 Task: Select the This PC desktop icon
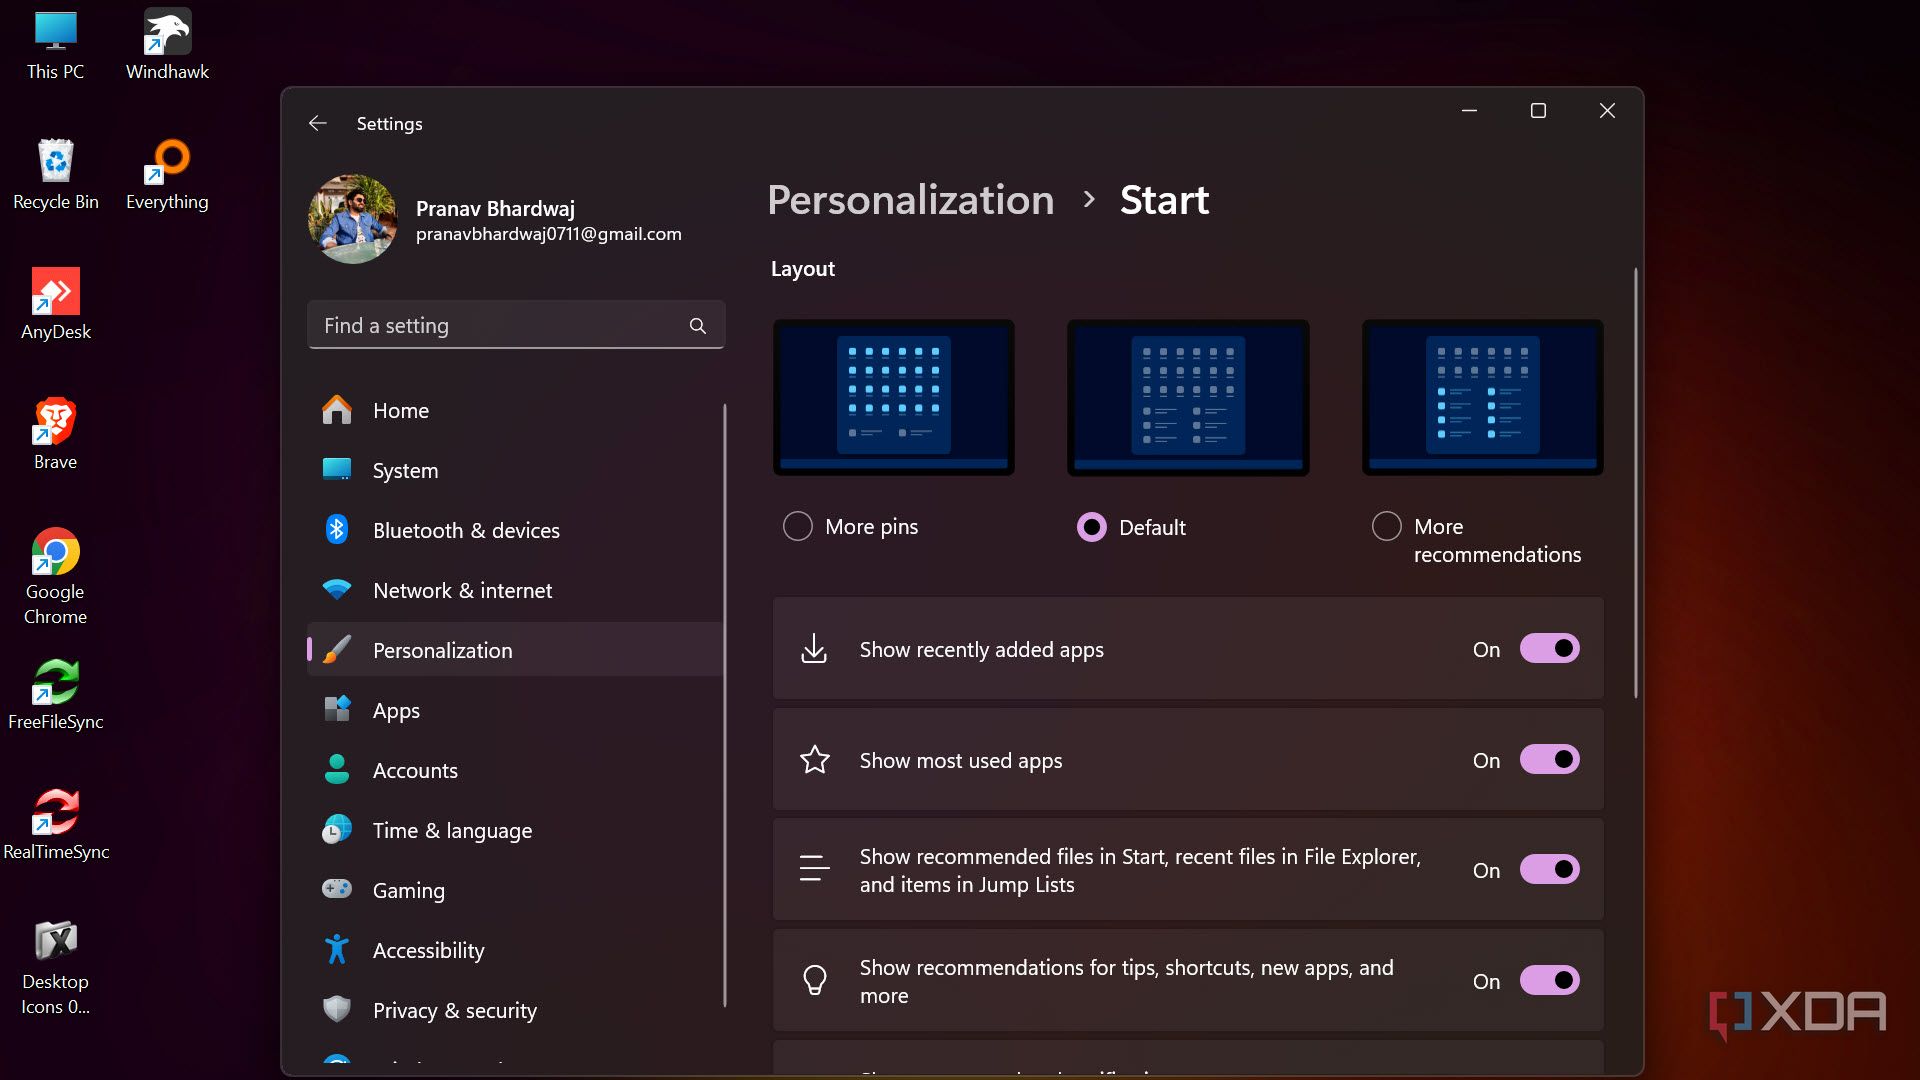(55, 46)
